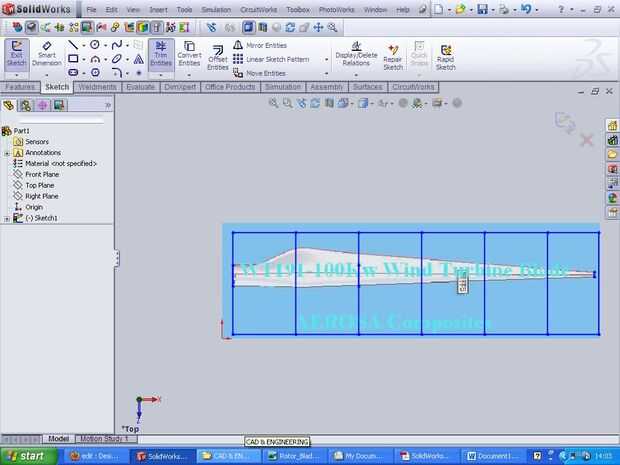
Task: Open dropdown below Convert Entities
Action: [189, 75]
